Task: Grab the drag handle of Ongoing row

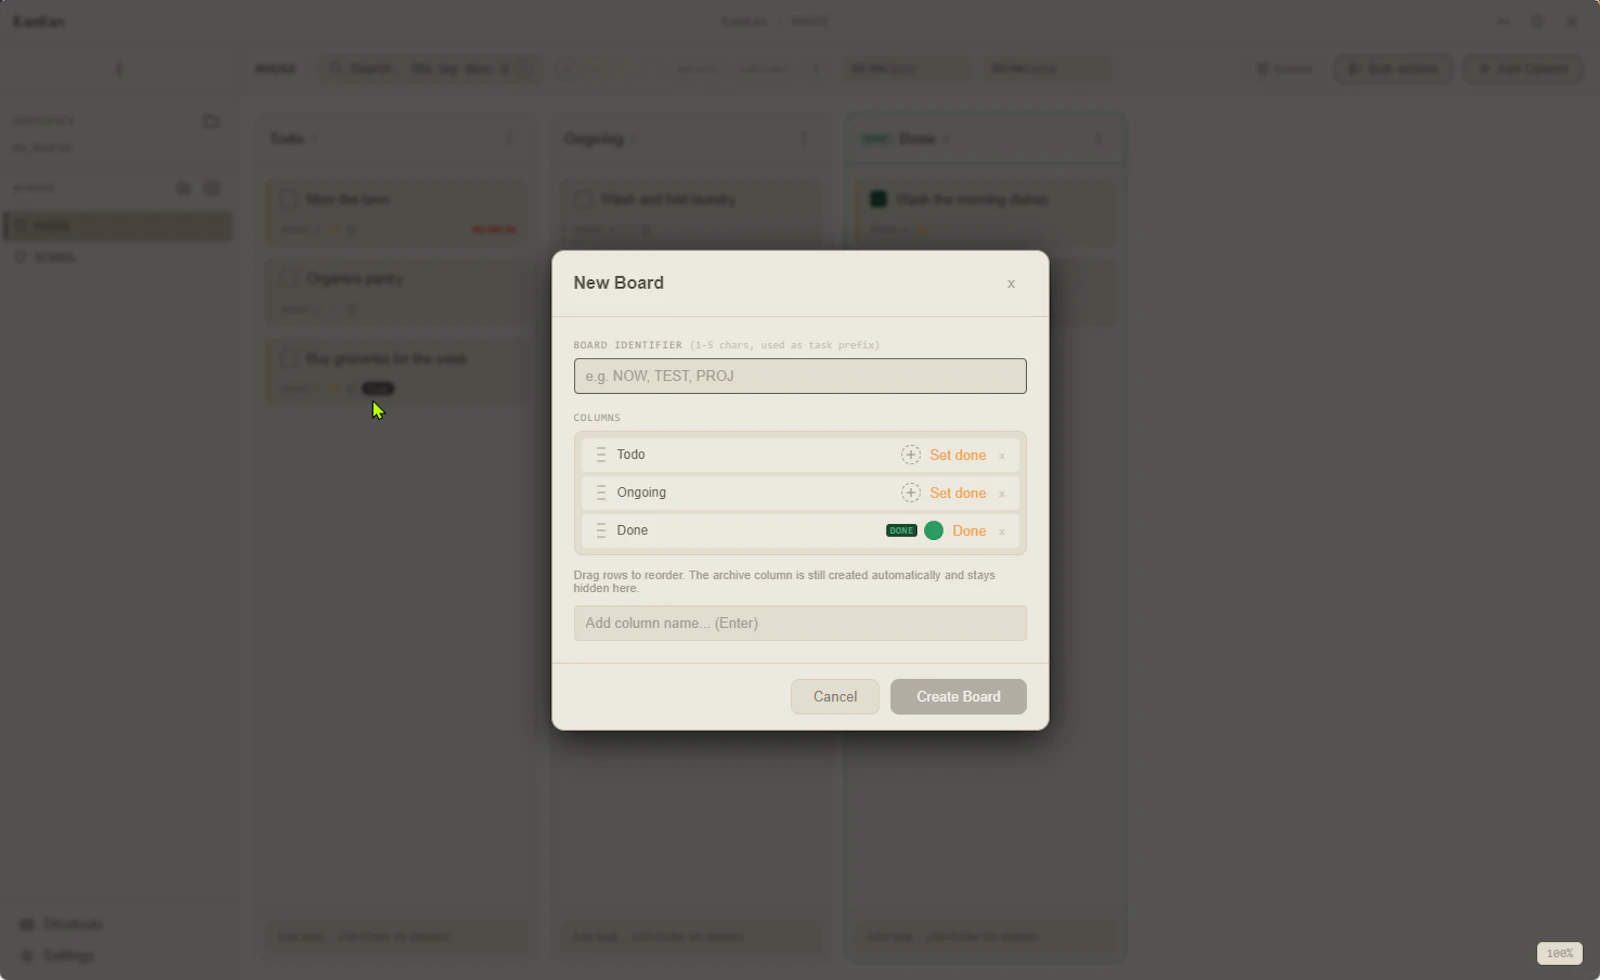Action: [x=601, y=493]
